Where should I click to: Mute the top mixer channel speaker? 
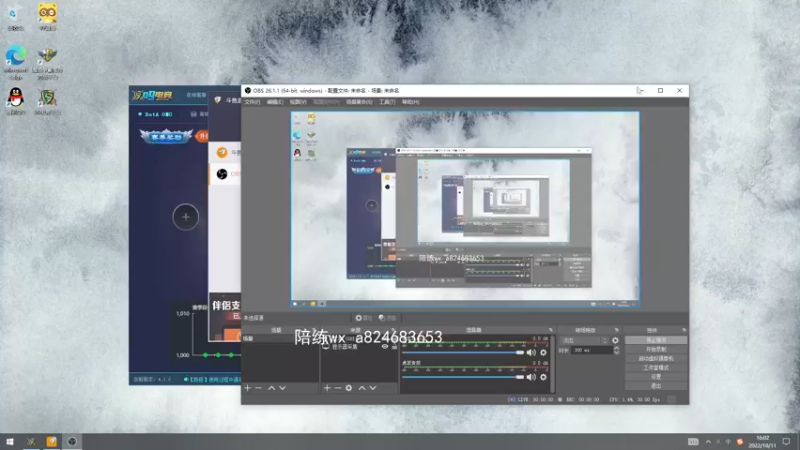click(x=531, y=353)
